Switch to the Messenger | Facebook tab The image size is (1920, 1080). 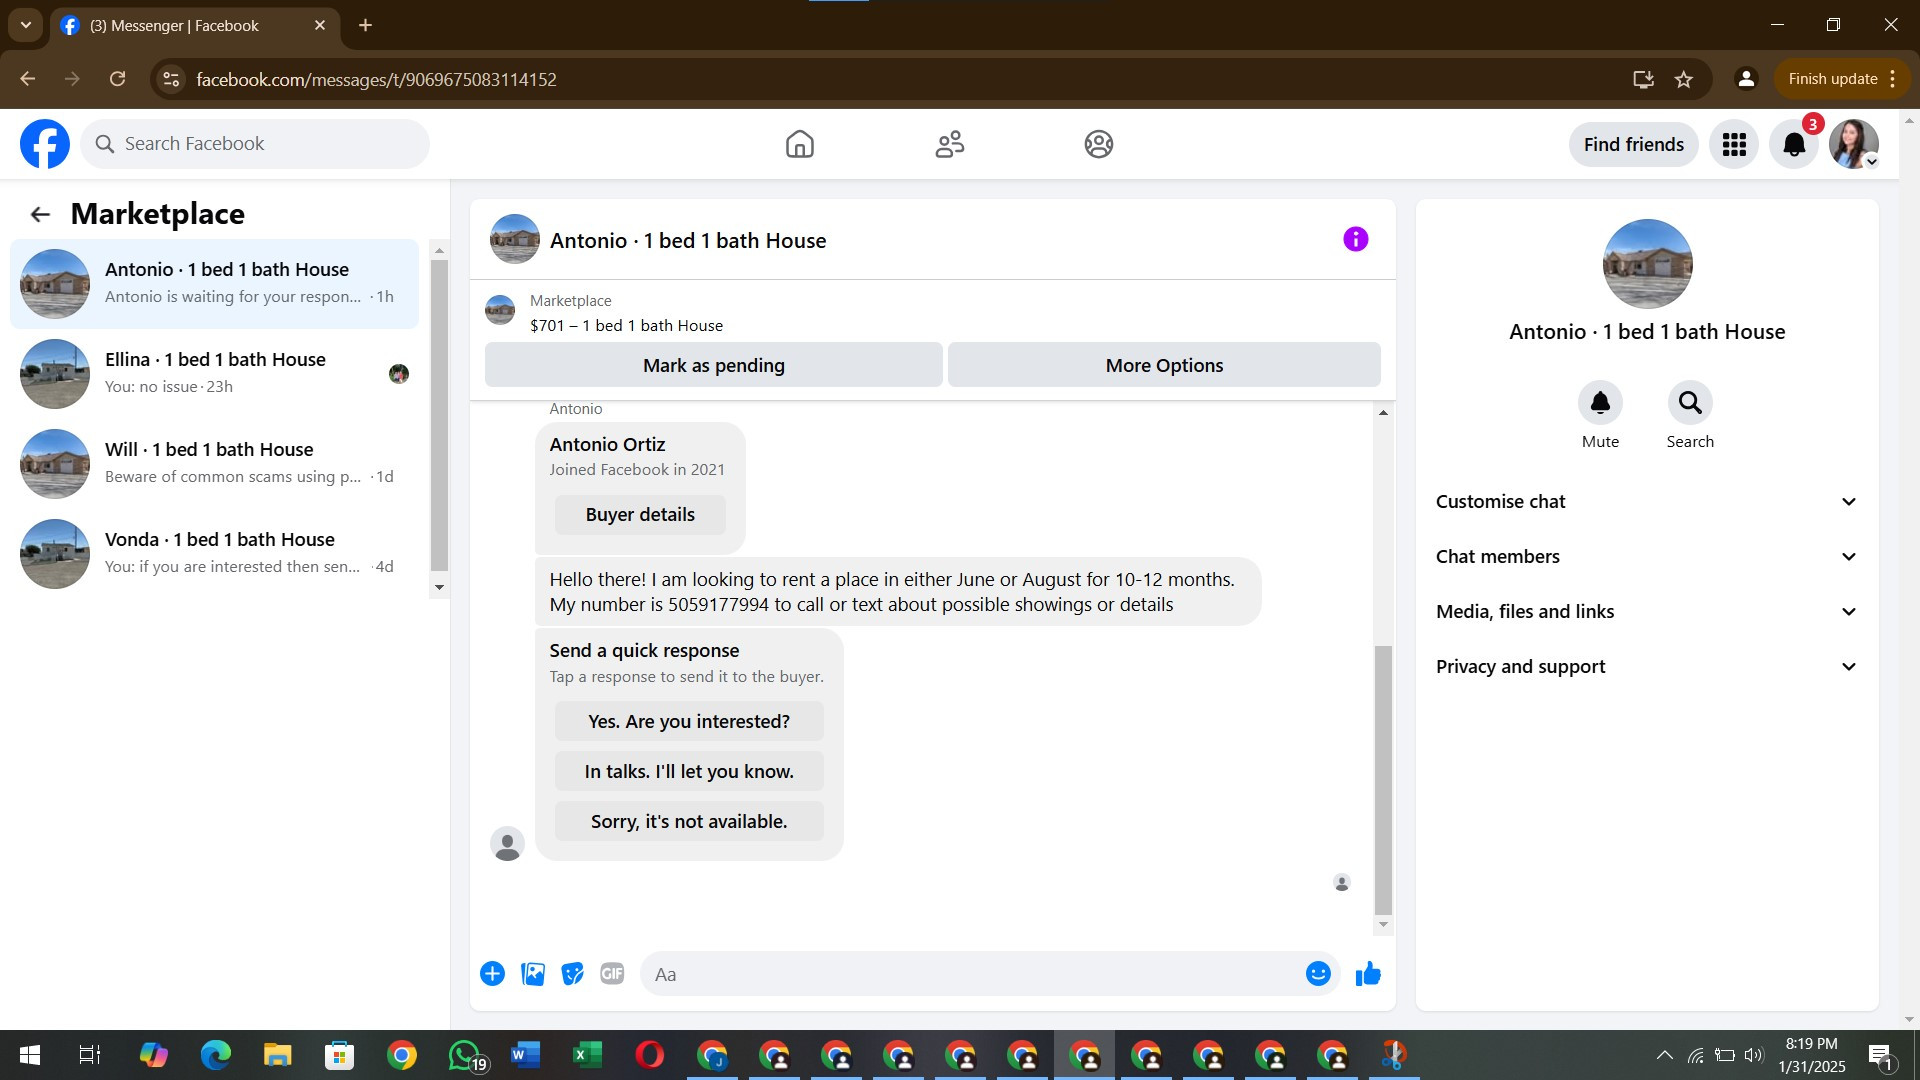pos(195,26)
